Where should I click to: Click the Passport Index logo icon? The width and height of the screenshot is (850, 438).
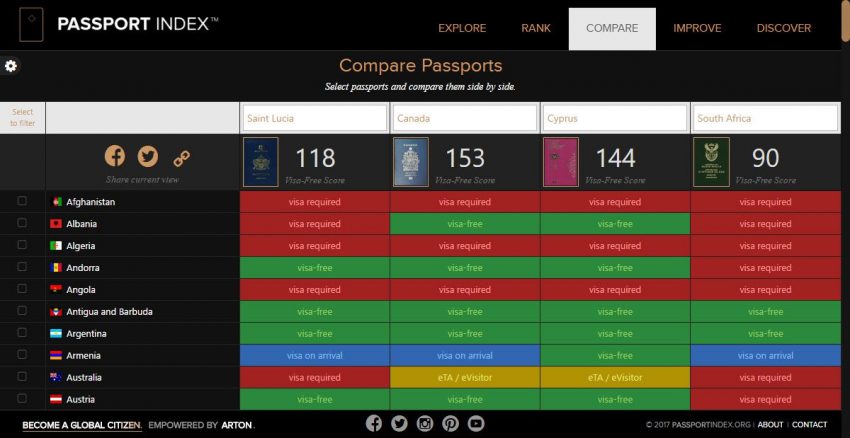31,26
